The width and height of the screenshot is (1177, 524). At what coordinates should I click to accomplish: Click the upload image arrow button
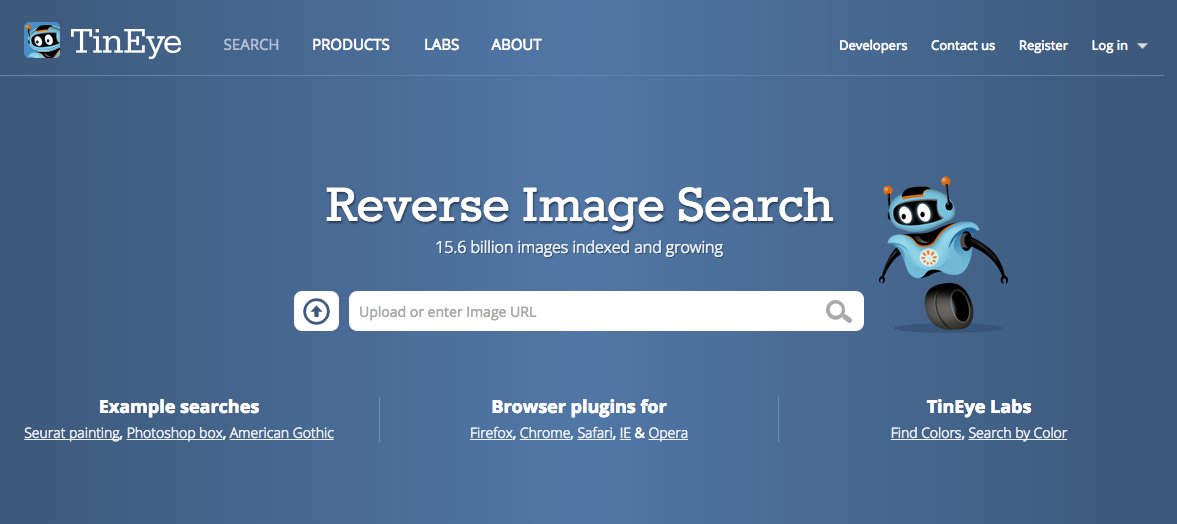click(x=316, y=311)
